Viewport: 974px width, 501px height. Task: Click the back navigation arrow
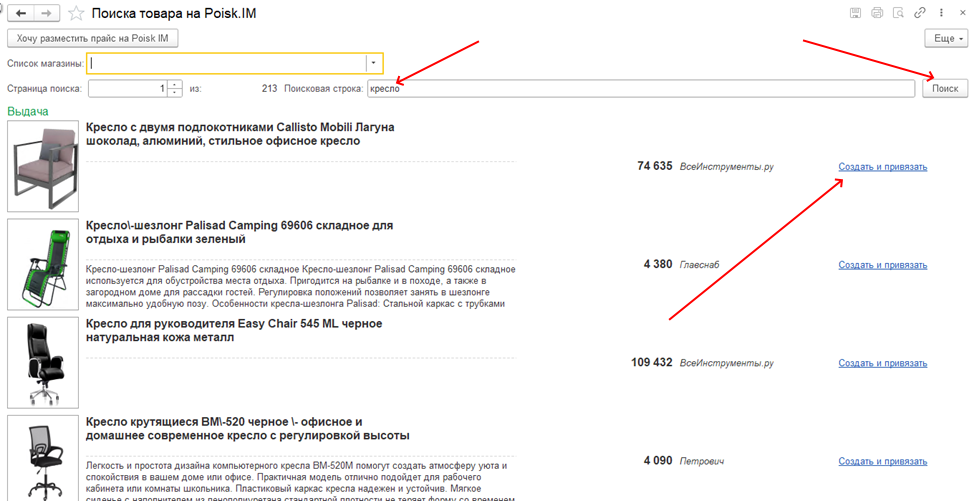click(x=21, y=15)
